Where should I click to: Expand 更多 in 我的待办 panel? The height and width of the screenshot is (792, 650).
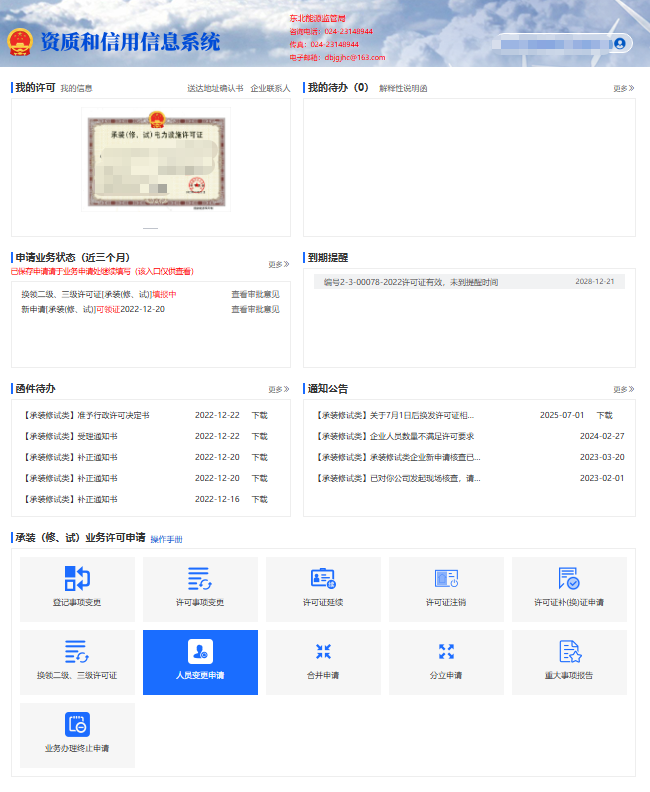tap(623, 89)
